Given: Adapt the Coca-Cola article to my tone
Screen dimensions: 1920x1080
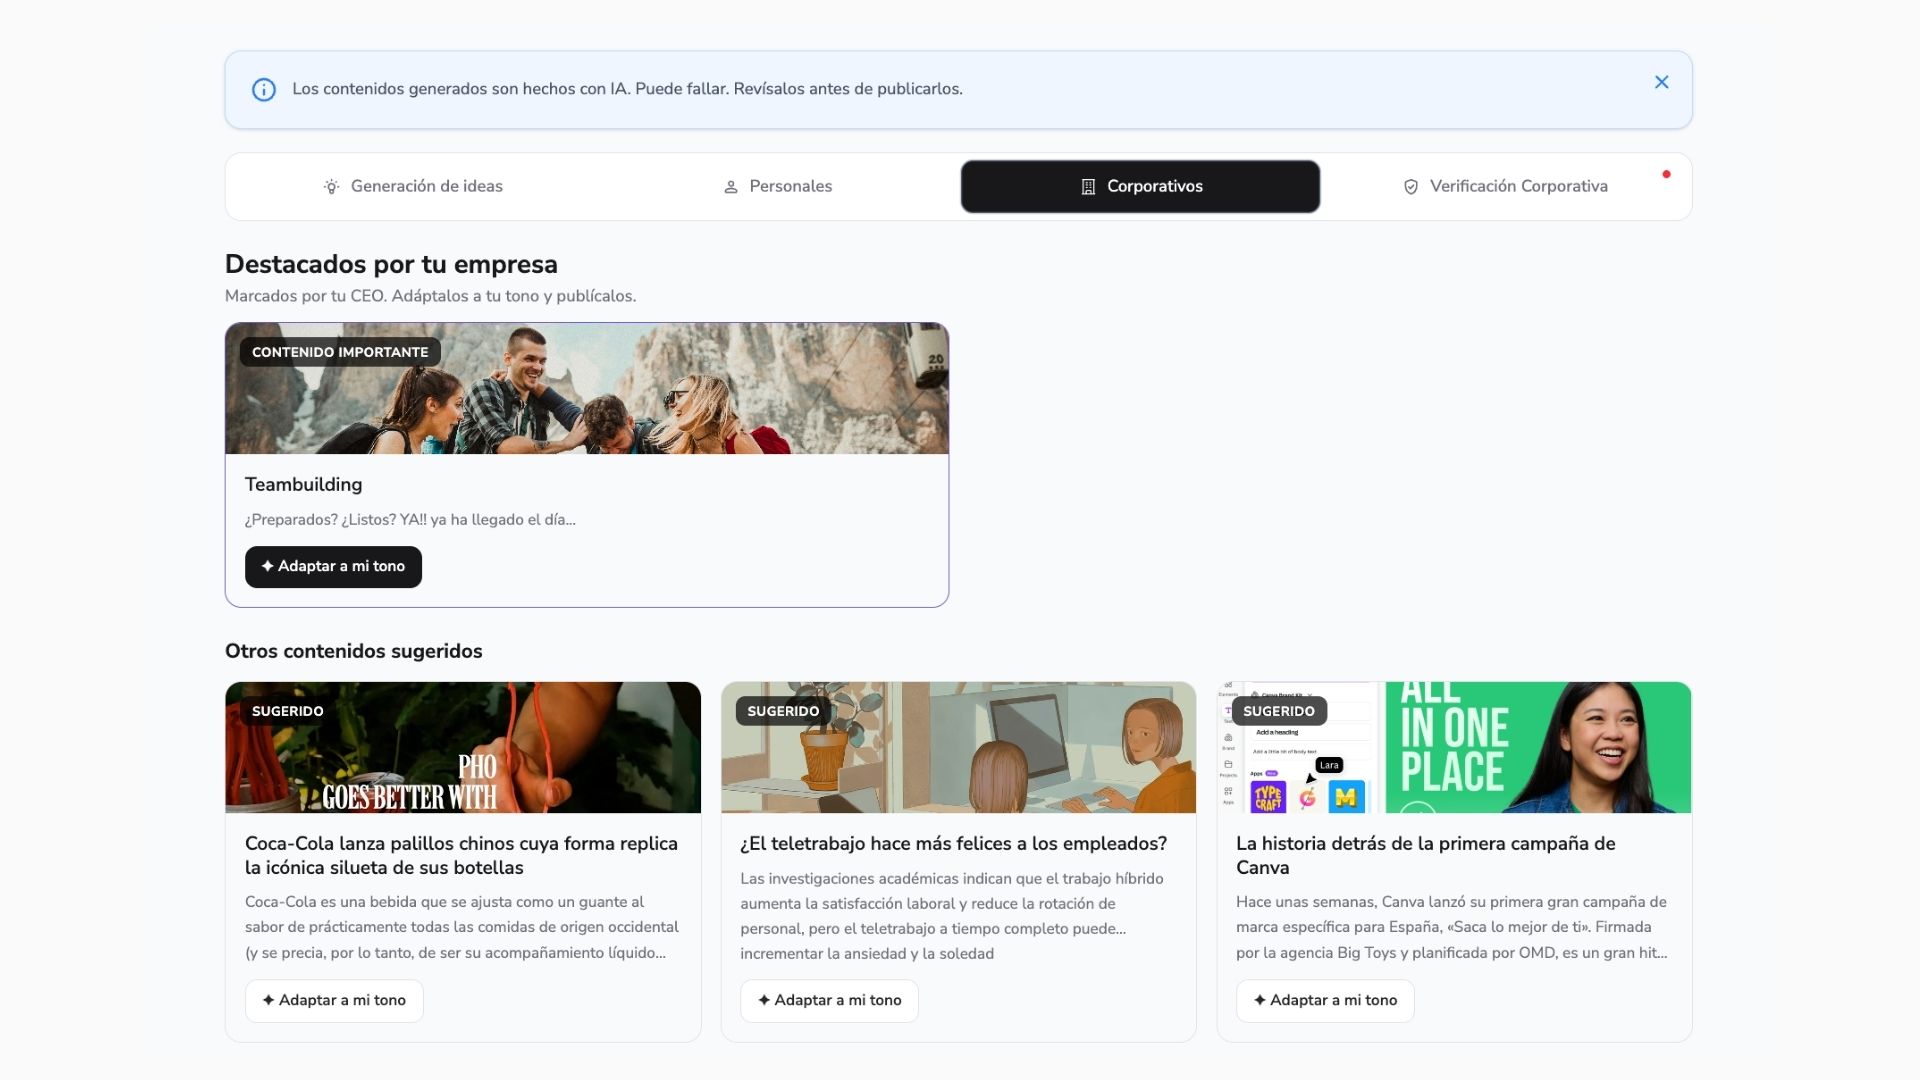Looking at the screenshot, I should coord(334,1000).
